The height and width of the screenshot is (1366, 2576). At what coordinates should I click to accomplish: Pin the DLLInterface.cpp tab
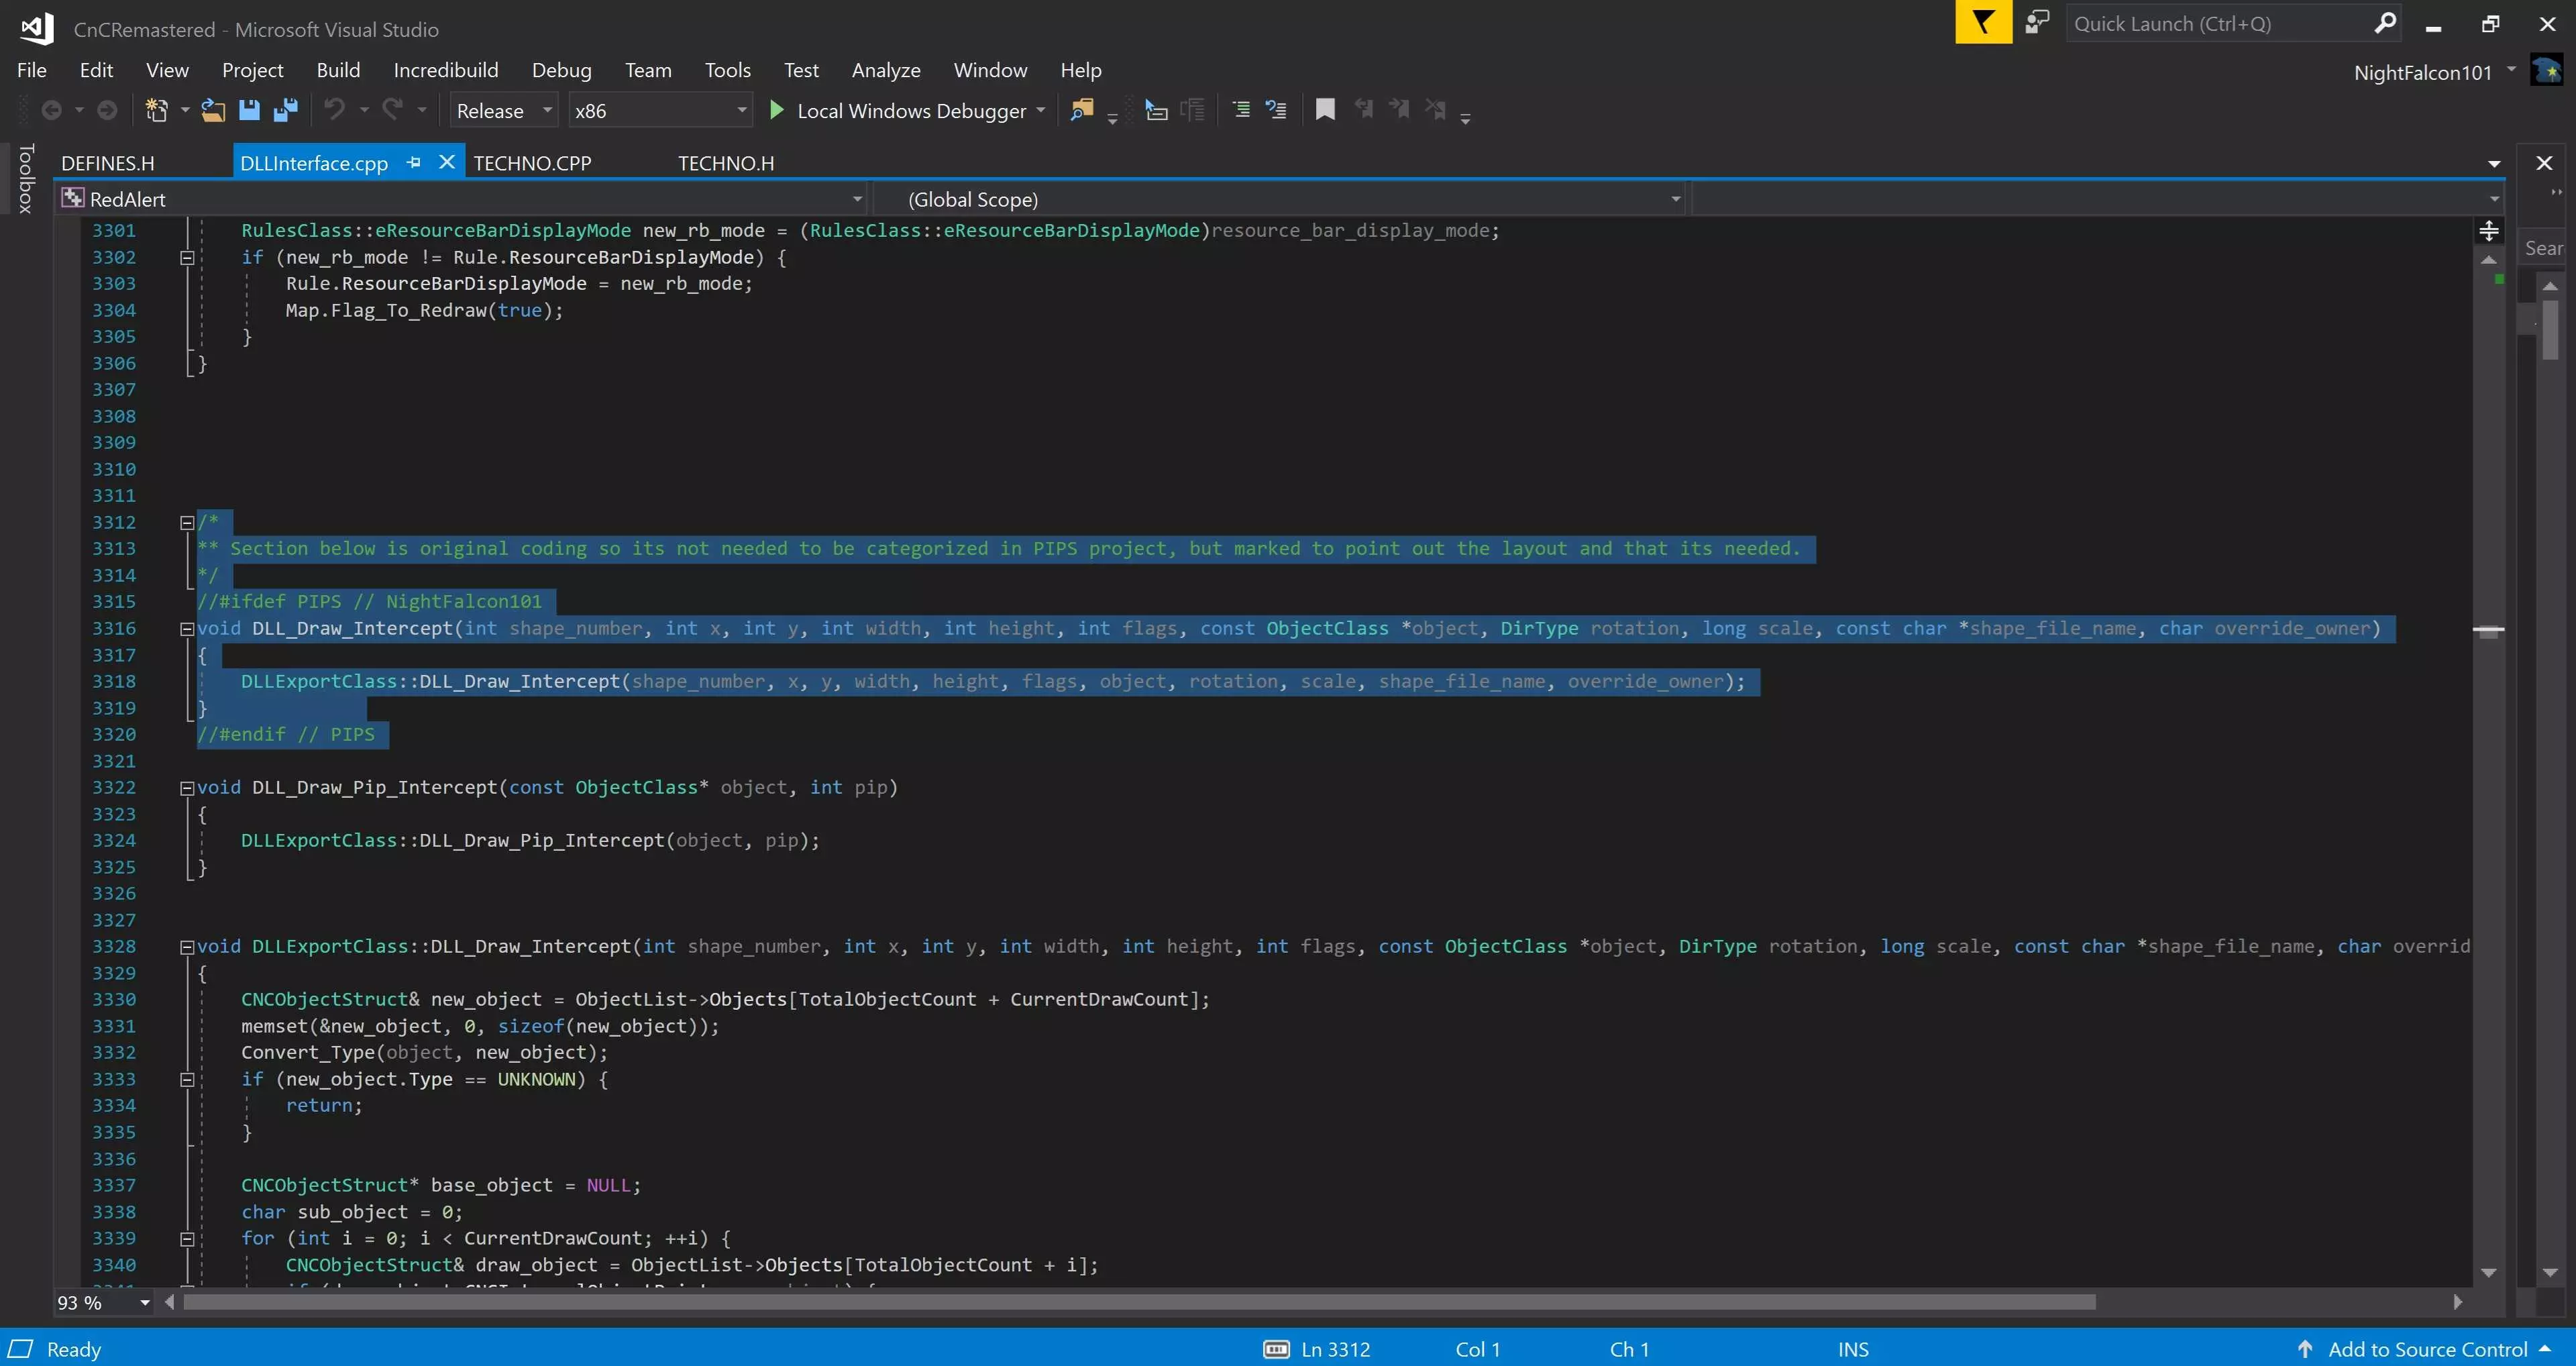click(x=414, y=162)
